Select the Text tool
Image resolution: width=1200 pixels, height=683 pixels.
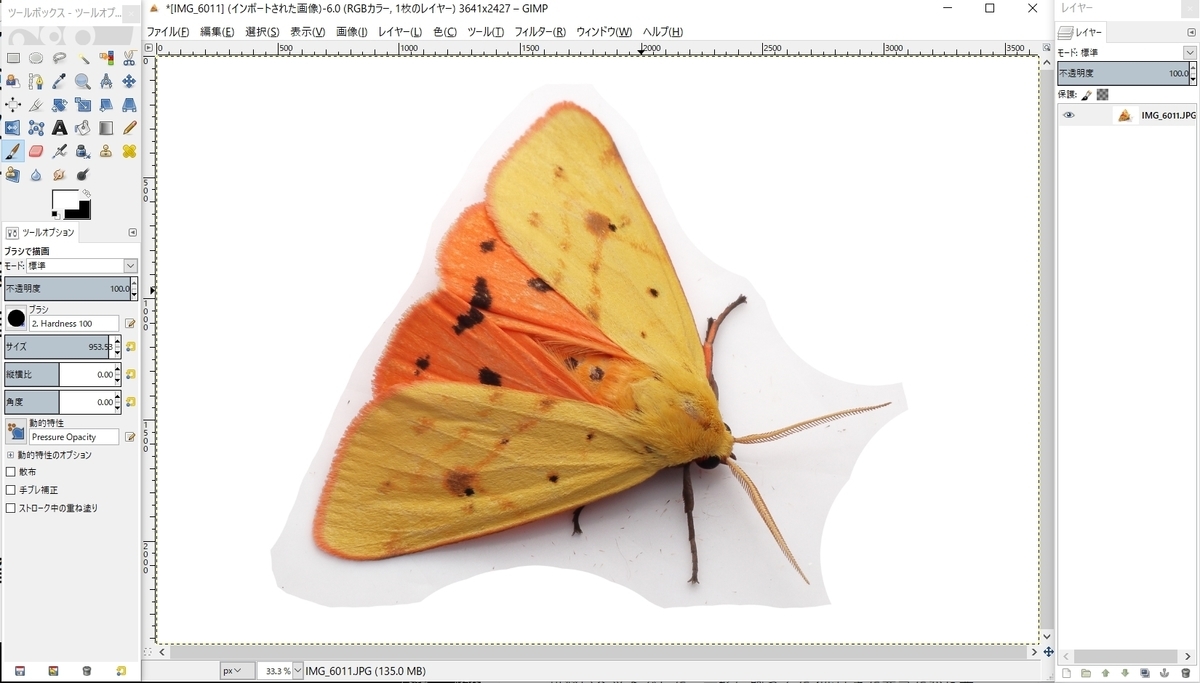[x=59, y=128]
